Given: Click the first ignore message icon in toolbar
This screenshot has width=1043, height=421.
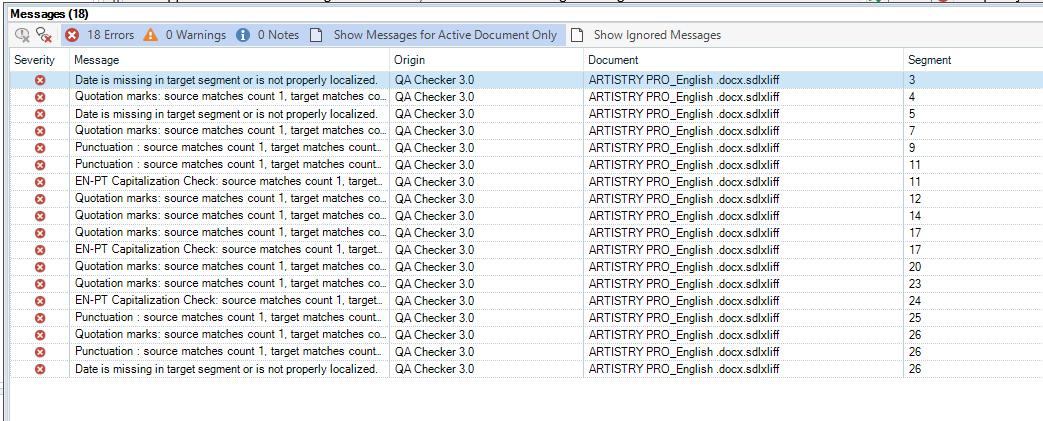Looking at the screenshot, I should [22, 35].
